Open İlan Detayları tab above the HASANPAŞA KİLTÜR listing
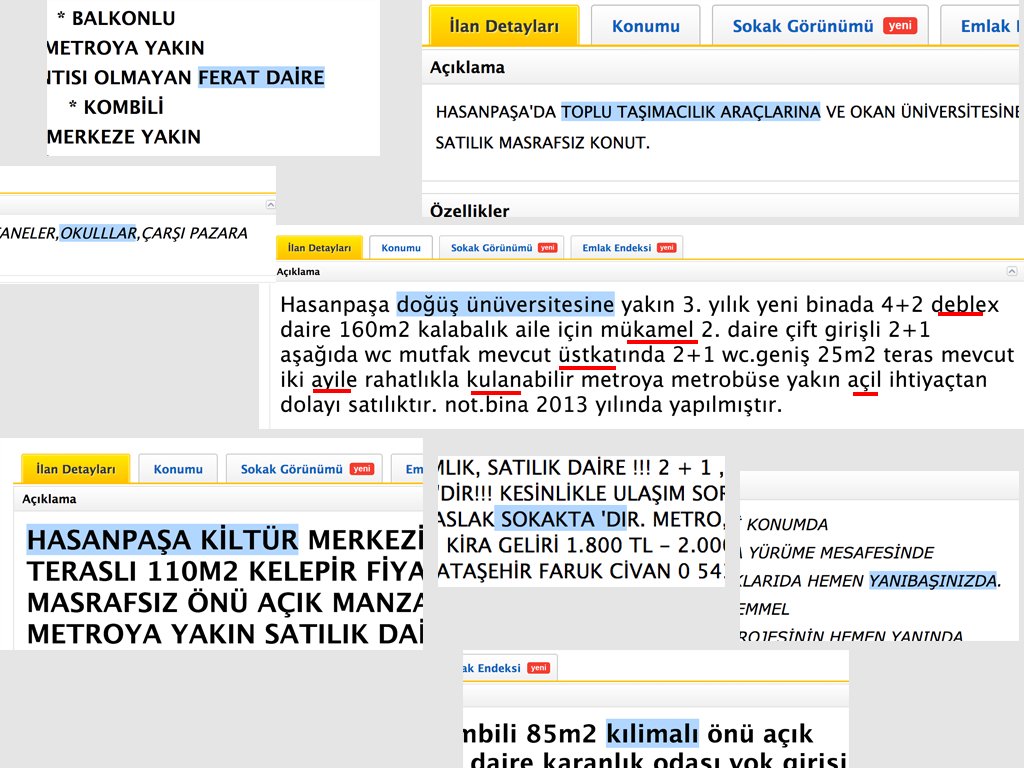1024x768 pixels. [76, 469]
